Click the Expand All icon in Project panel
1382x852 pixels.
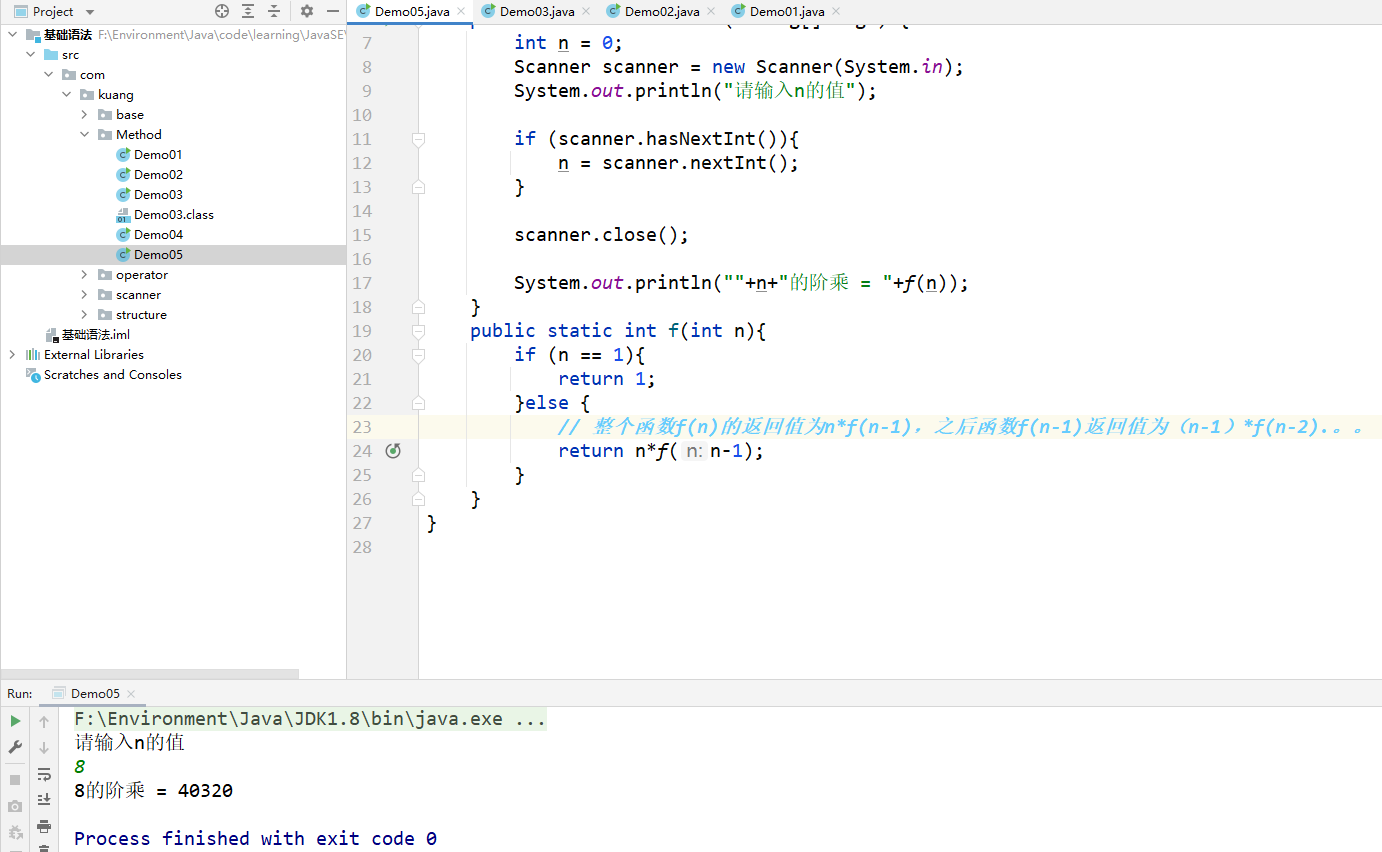(x=248, y=11)
